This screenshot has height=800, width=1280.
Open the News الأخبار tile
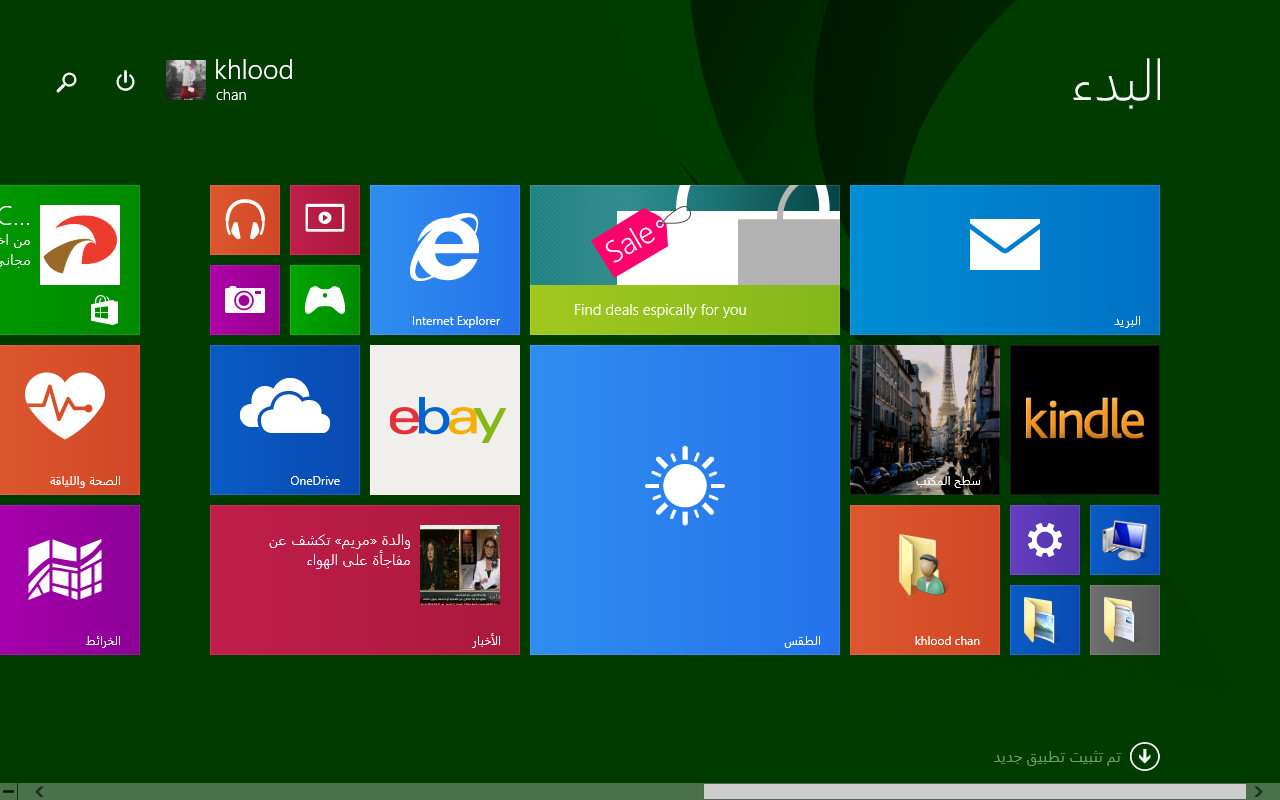tap(365, 580)
